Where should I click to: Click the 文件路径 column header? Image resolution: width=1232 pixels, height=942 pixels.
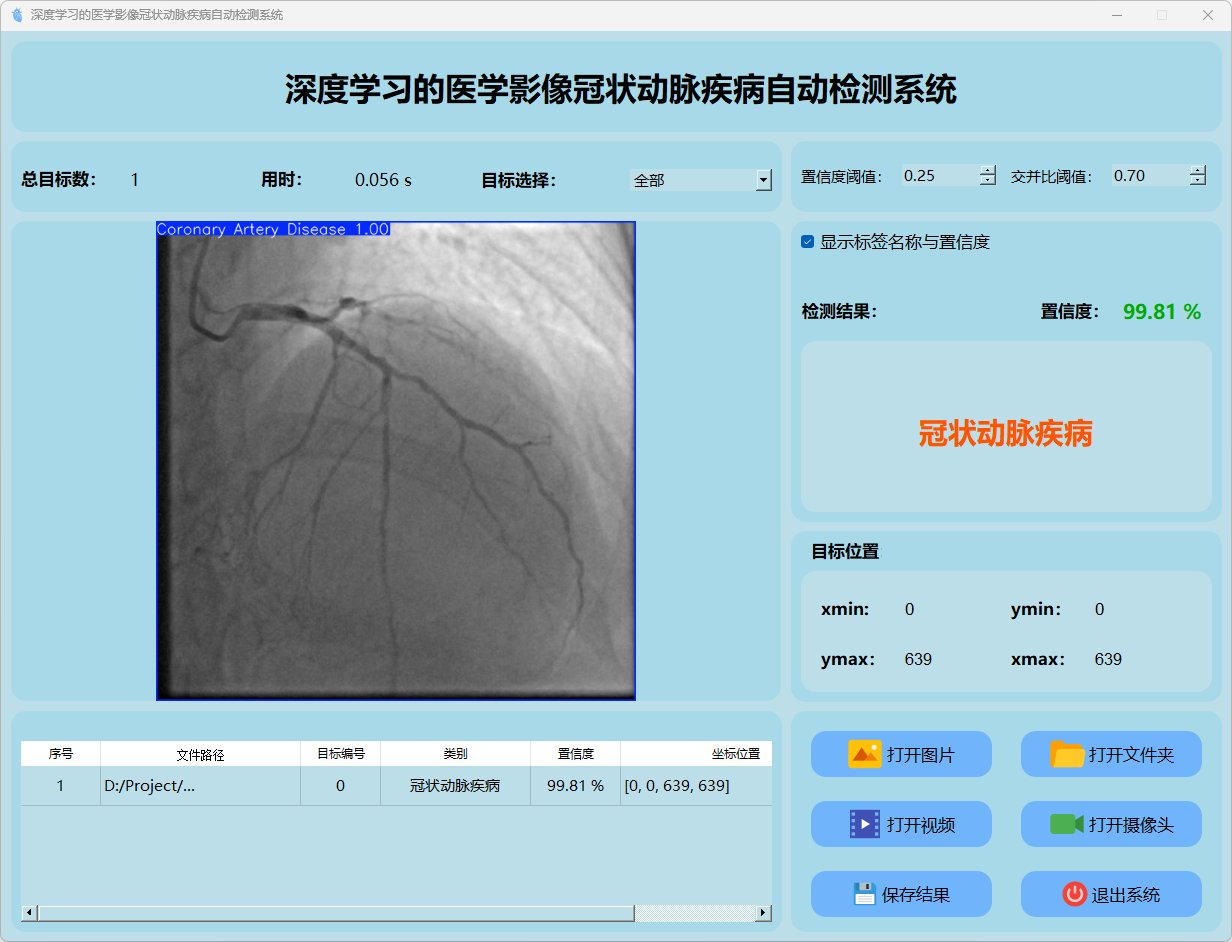click(x=200, y=754)
